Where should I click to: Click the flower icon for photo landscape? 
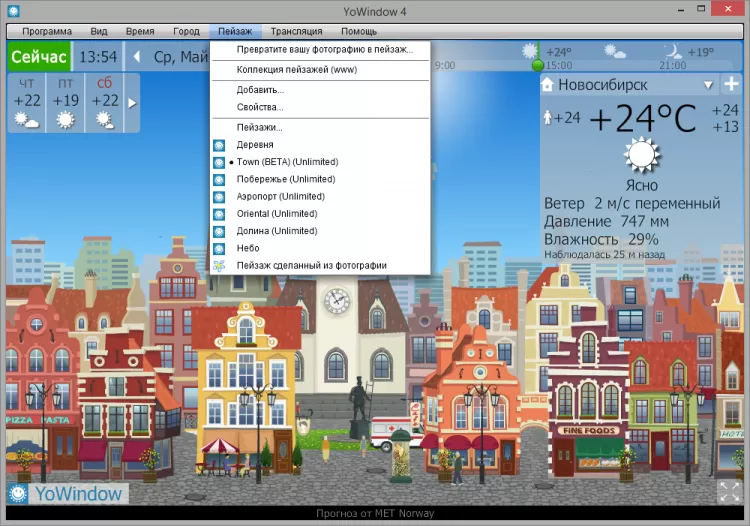point(219,265)
